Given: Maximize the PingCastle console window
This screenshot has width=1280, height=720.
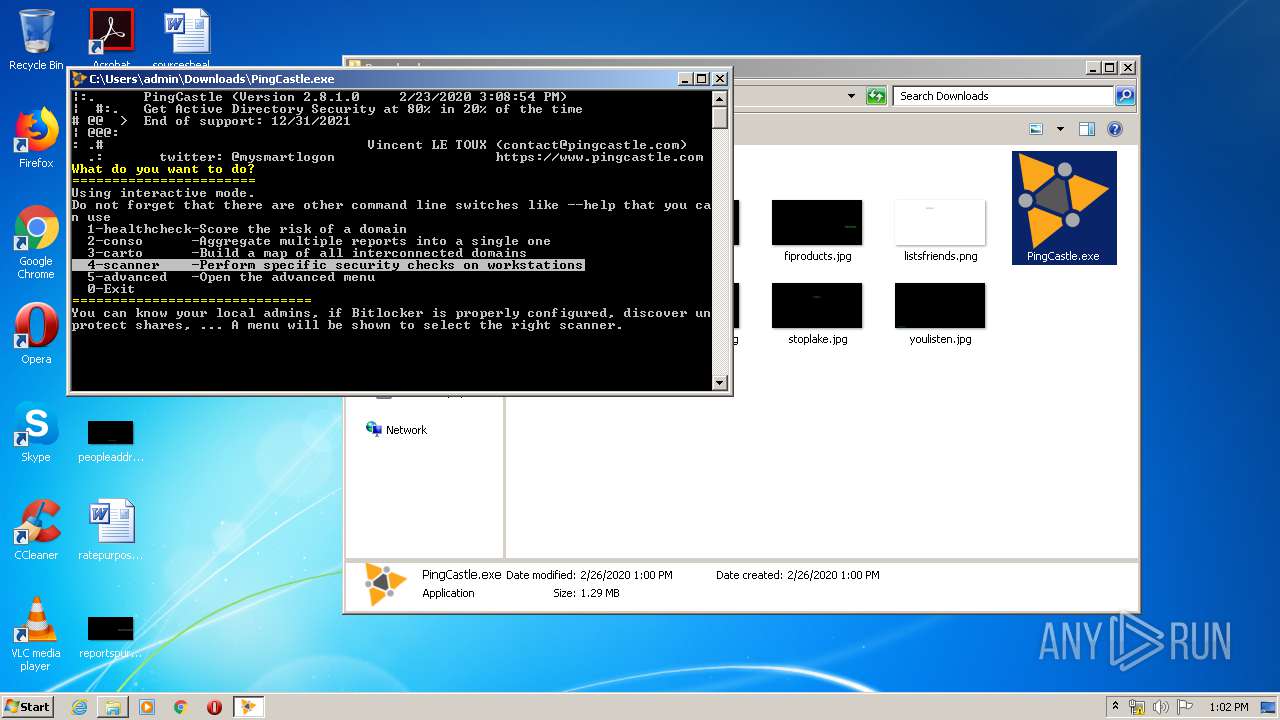Looking at the screenshot, I should (x=702, y=79).
